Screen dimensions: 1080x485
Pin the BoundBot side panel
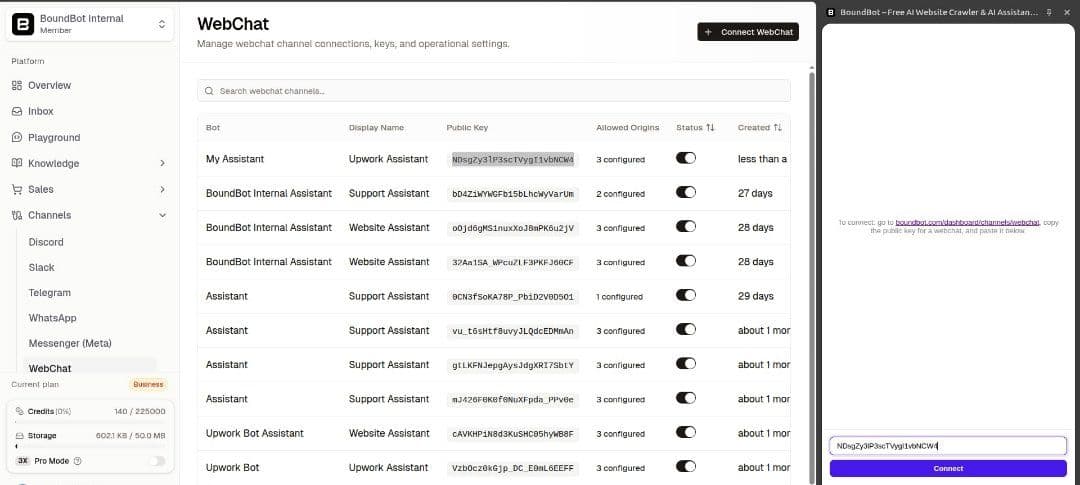1048,12
